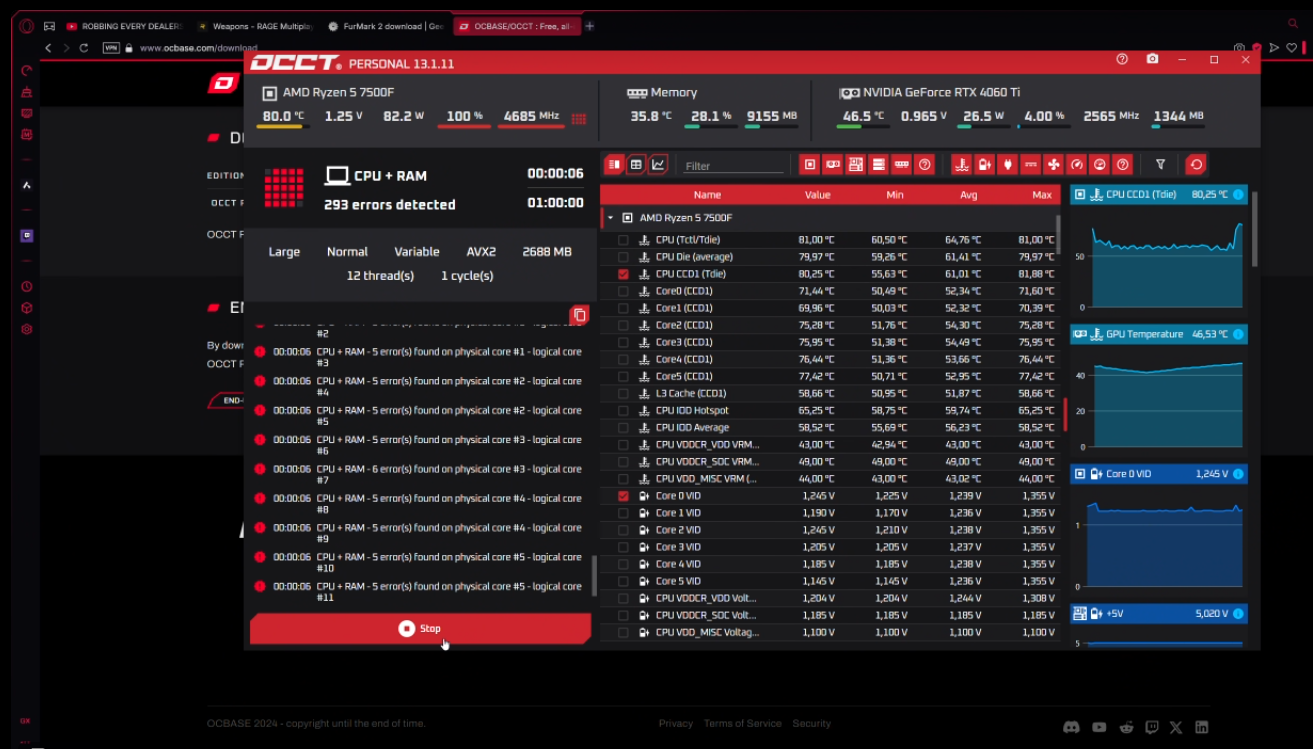1313x749 pixels.
Task: Filter sensors by storage drive icon
Action: tap(879, 164)
